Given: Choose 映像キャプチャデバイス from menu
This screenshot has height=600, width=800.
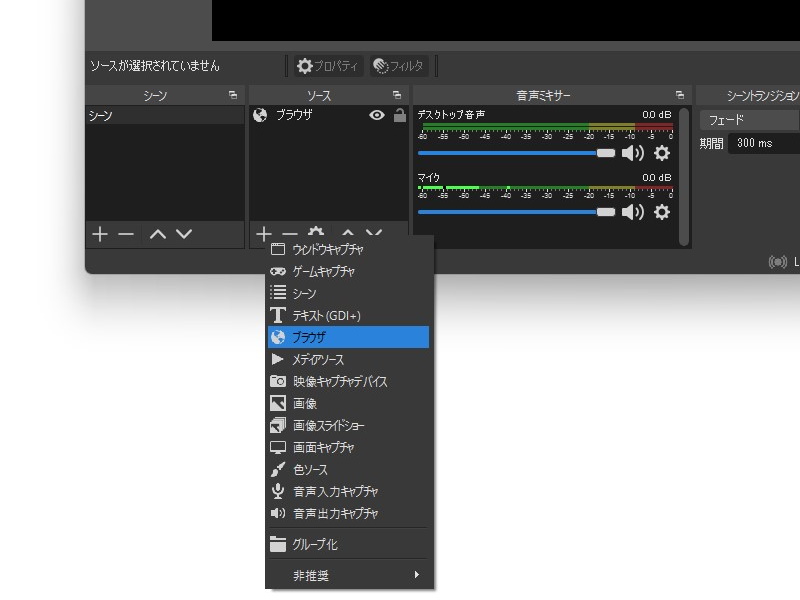Looking at the screenshot, I should 348,382.
